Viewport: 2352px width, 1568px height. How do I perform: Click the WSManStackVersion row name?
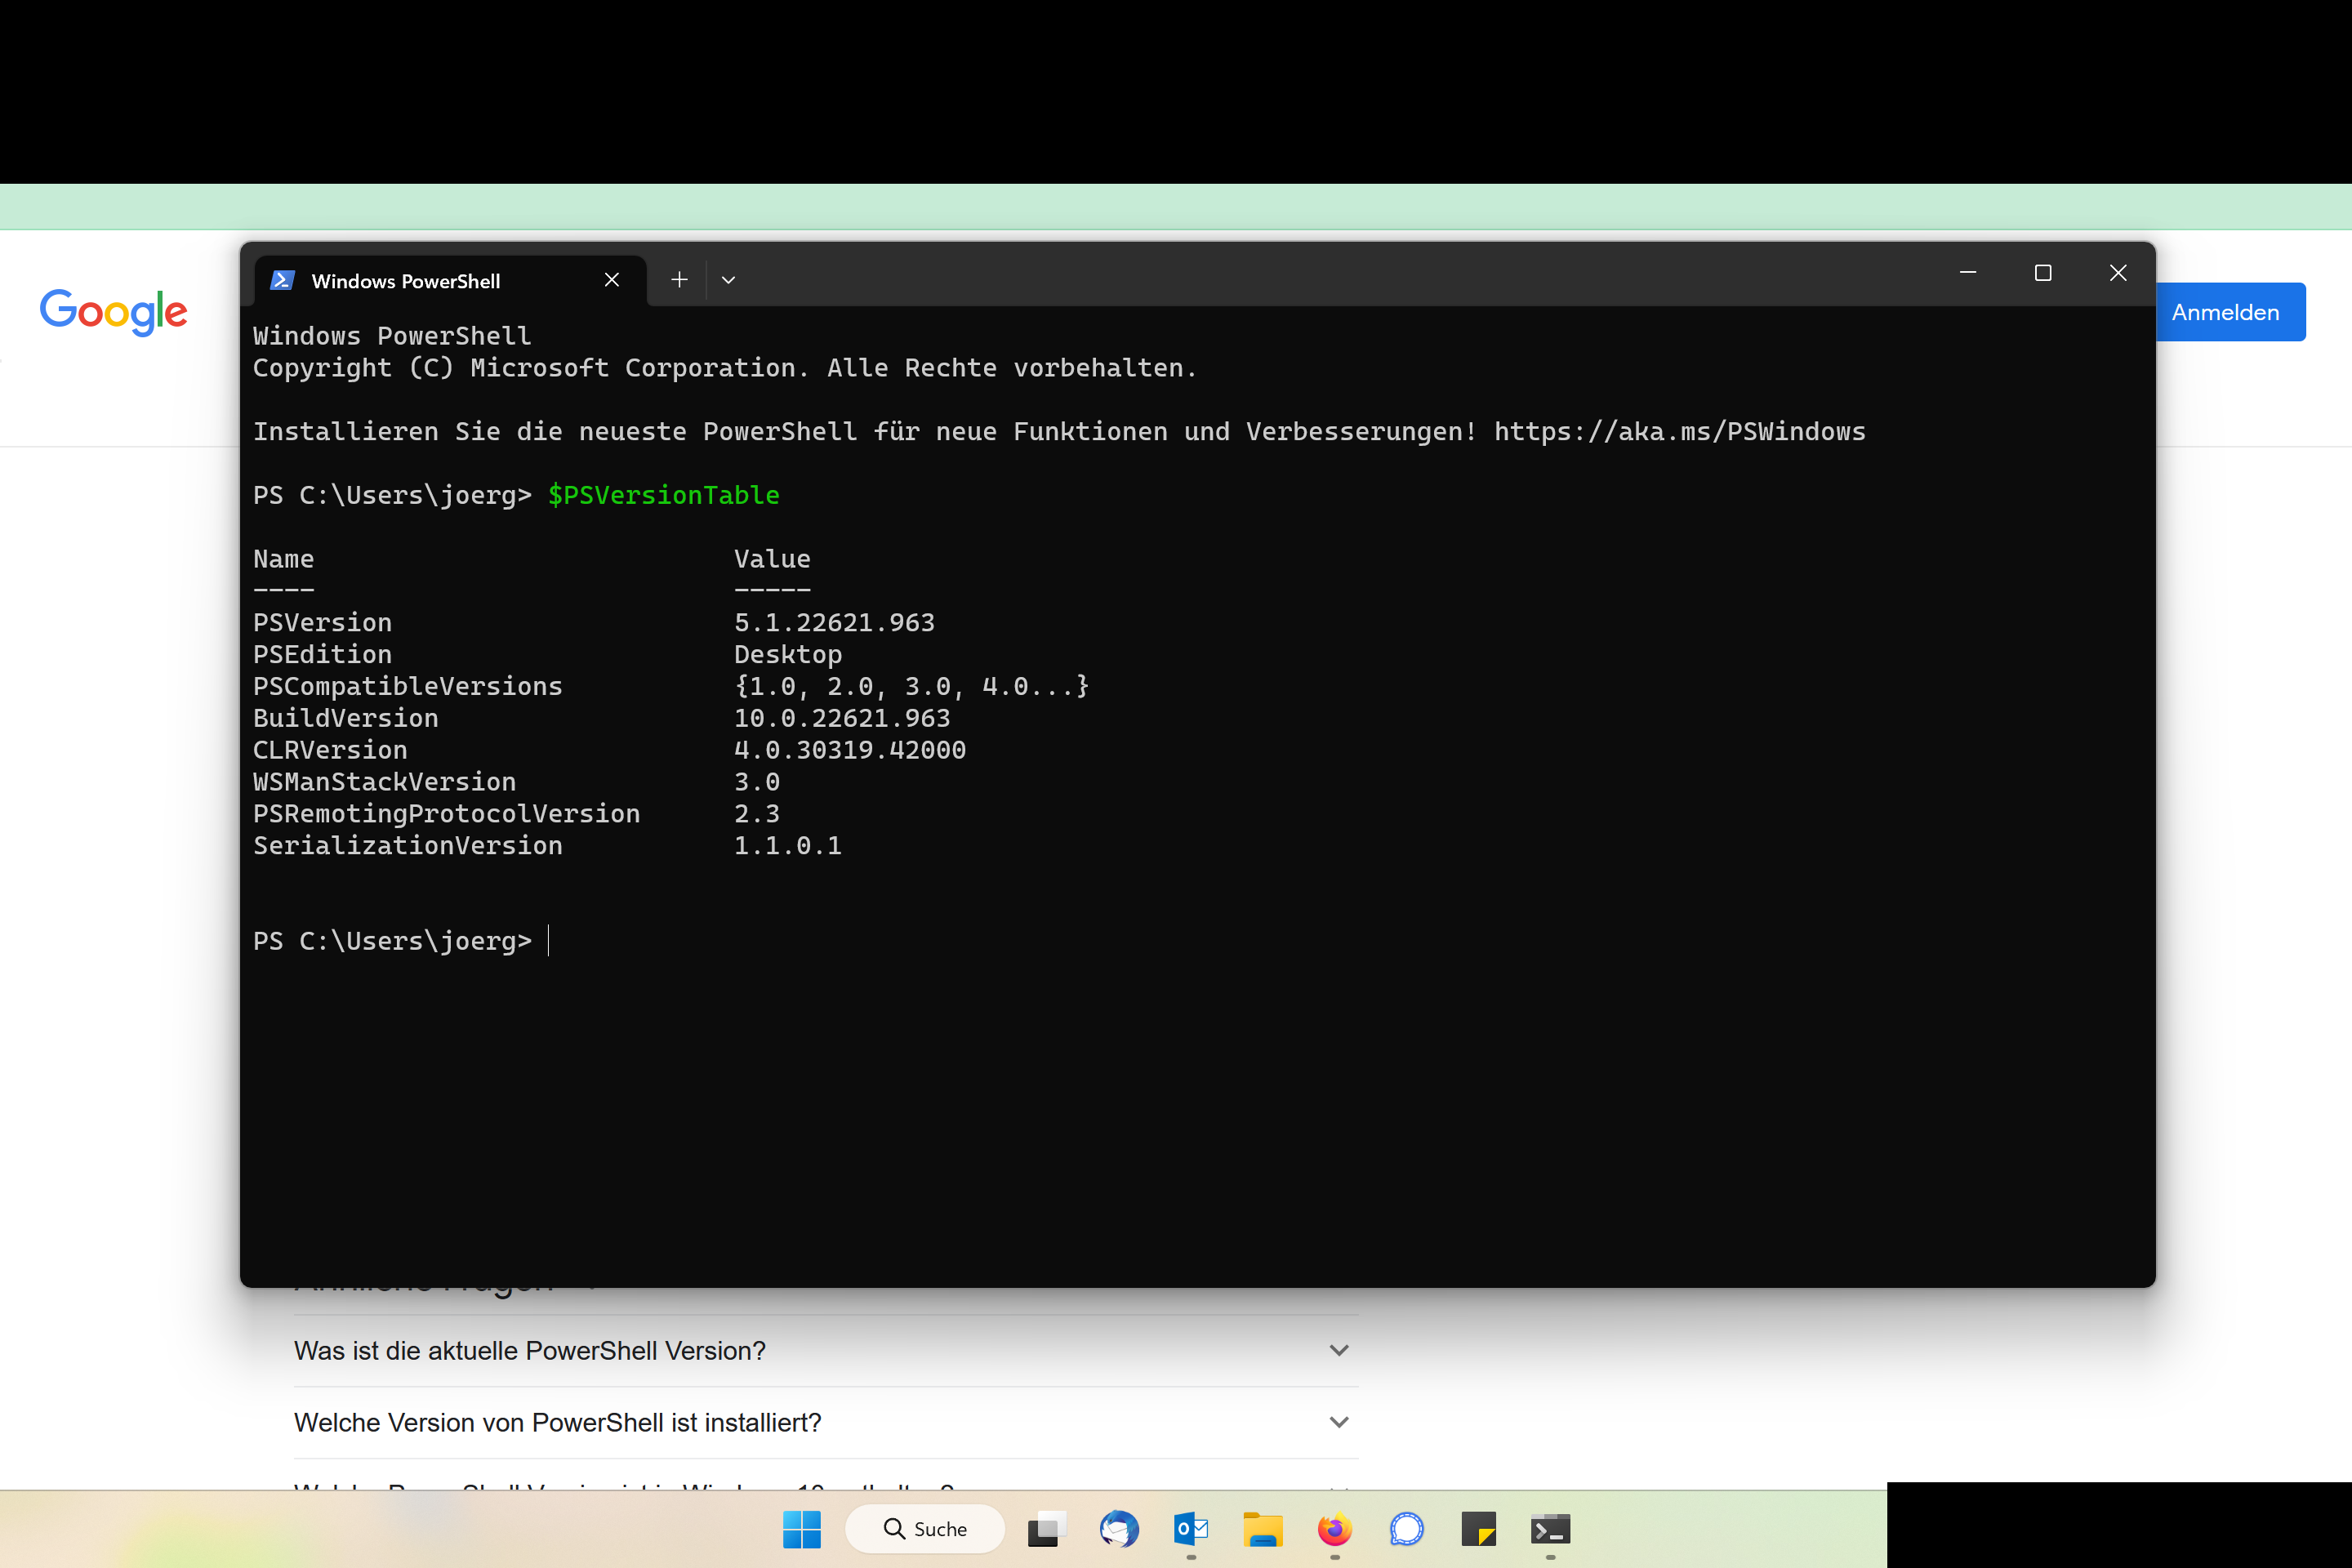pos(385,782)
